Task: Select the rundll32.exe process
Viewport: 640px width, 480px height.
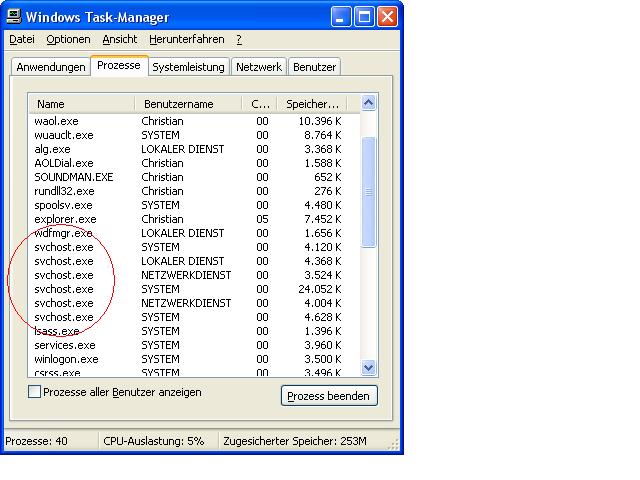Action: pos(194,191)
